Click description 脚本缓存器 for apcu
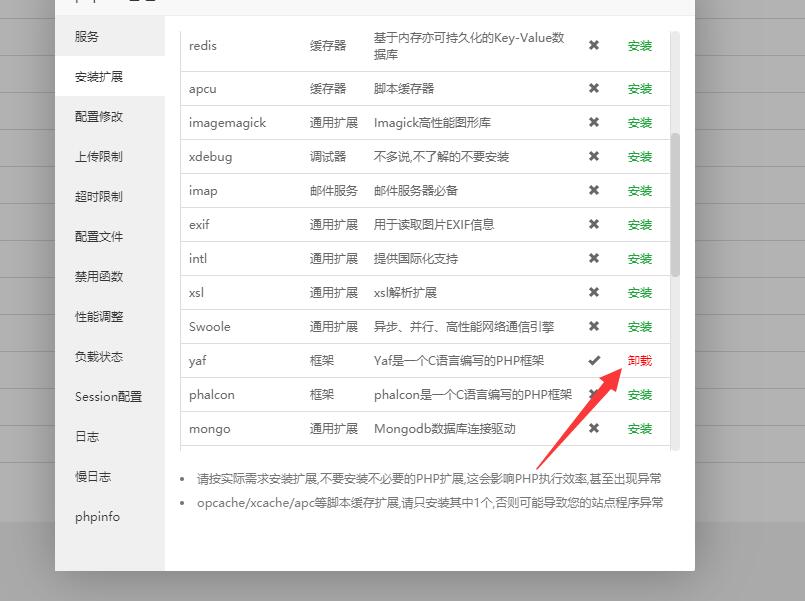Image resolution: width=805 pixels, height=601 pixels. click(404, 89)
